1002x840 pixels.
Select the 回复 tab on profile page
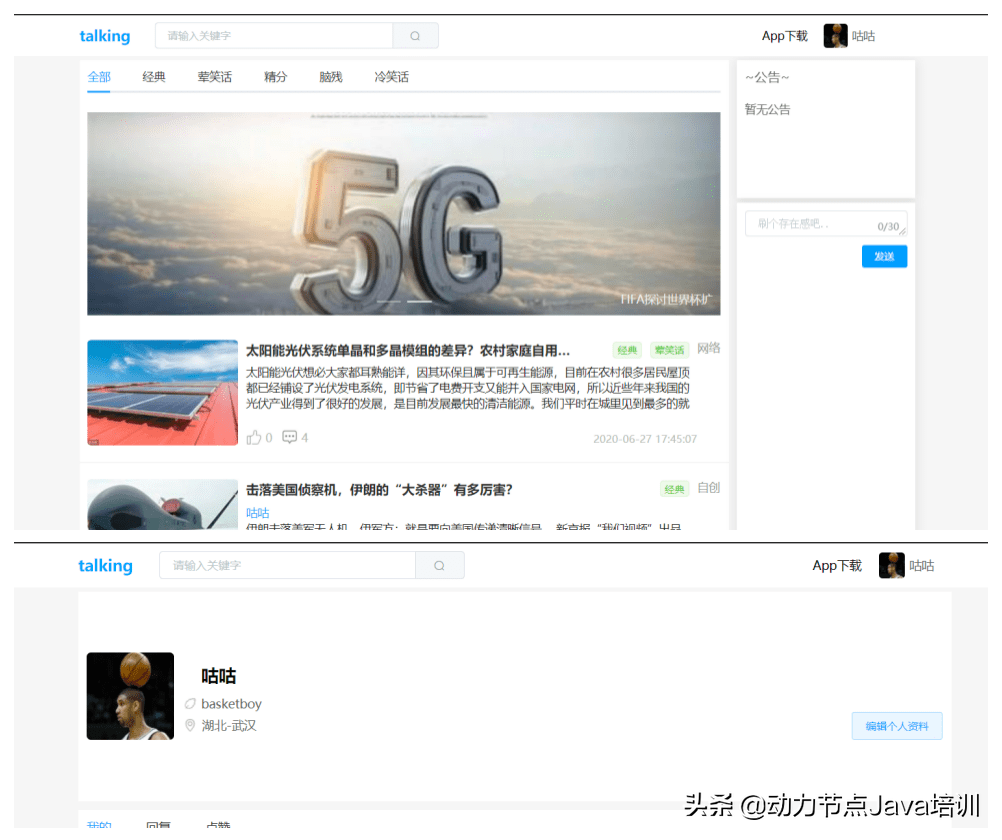[160, 825]
